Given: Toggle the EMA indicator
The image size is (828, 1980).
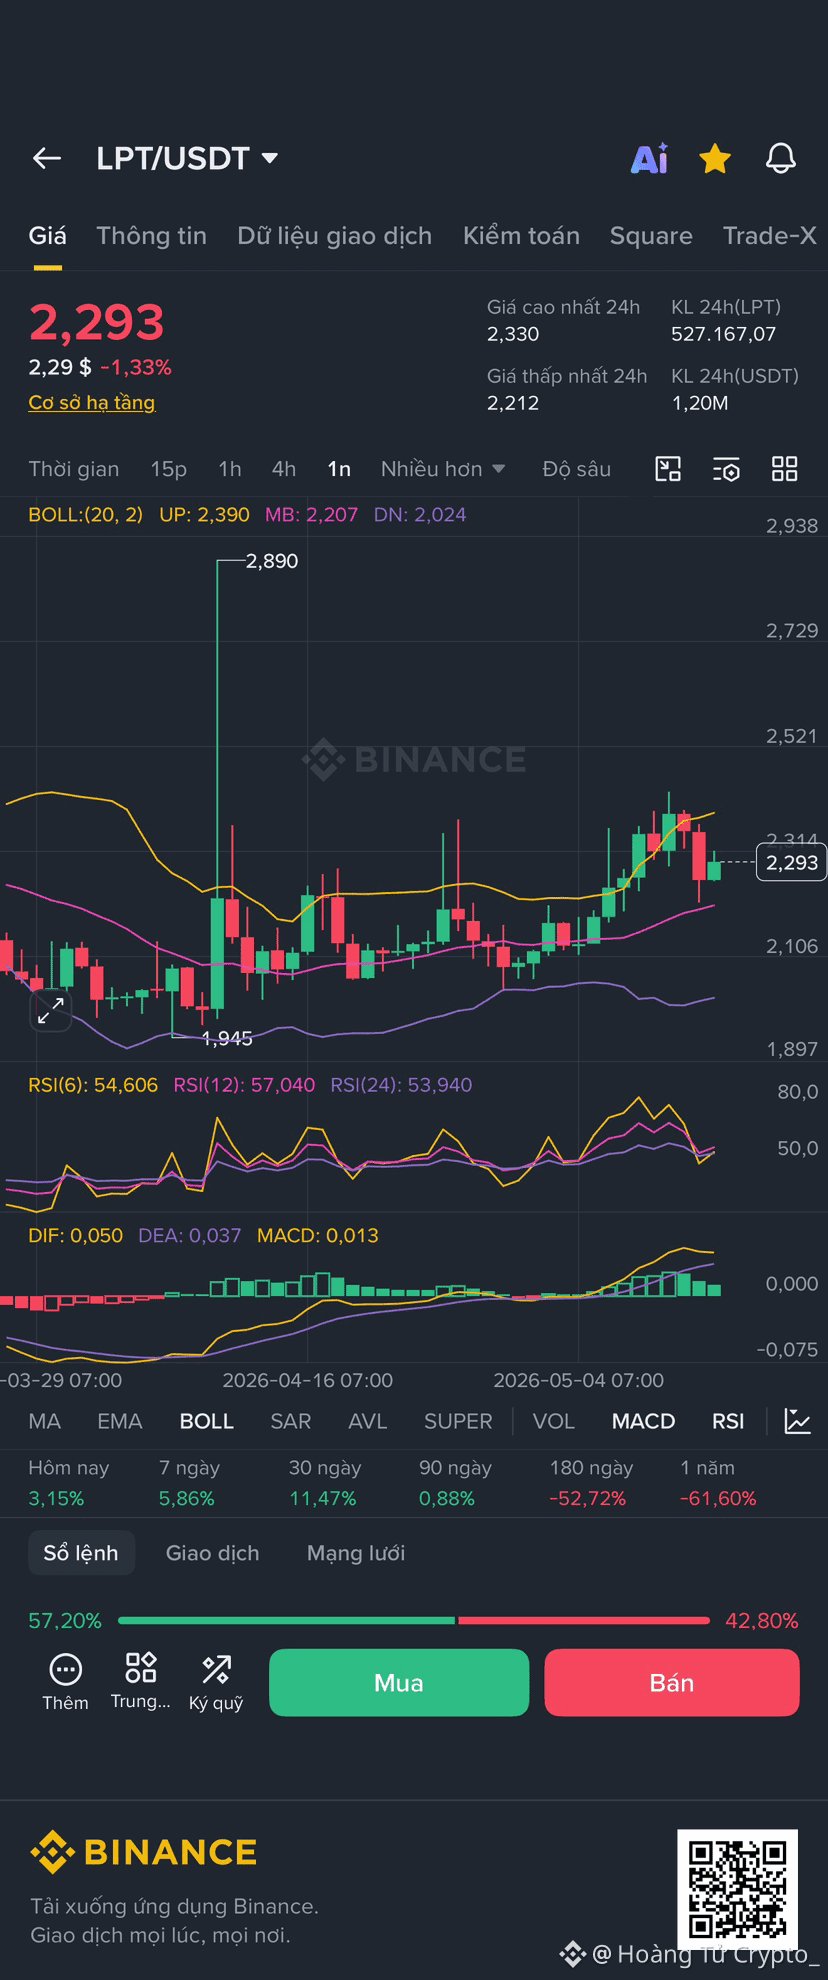Looking at the screenshot, I should 120,1421.
